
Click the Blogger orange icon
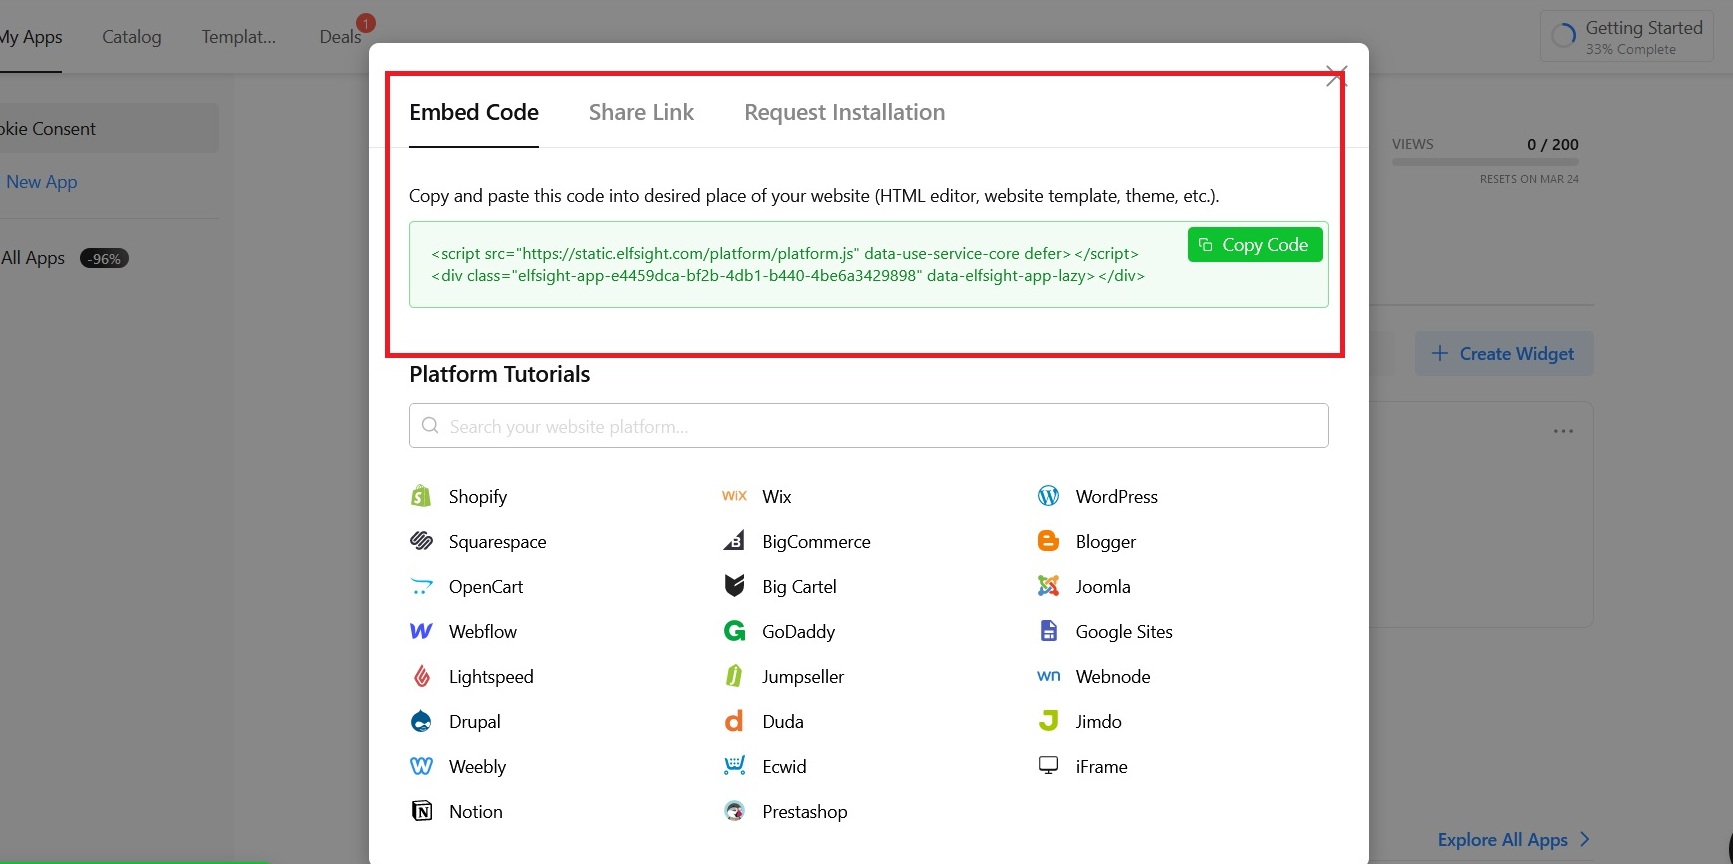(1048, 541)
